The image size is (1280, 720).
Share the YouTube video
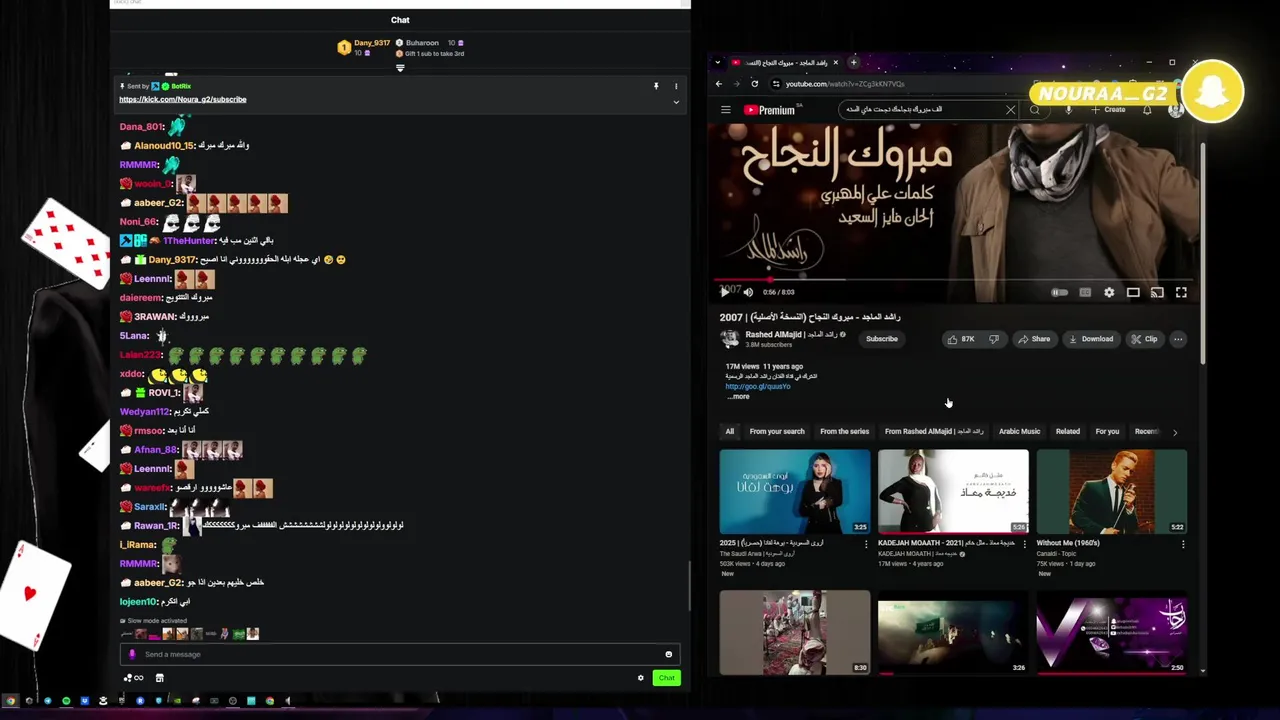point(1034,339)
